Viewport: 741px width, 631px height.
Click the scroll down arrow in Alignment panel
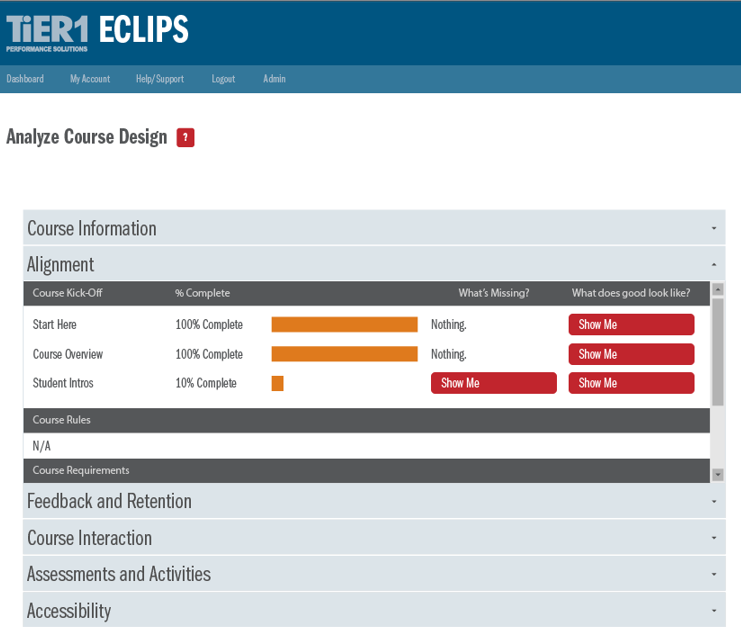pyautogui.click(x=717, y=474)
